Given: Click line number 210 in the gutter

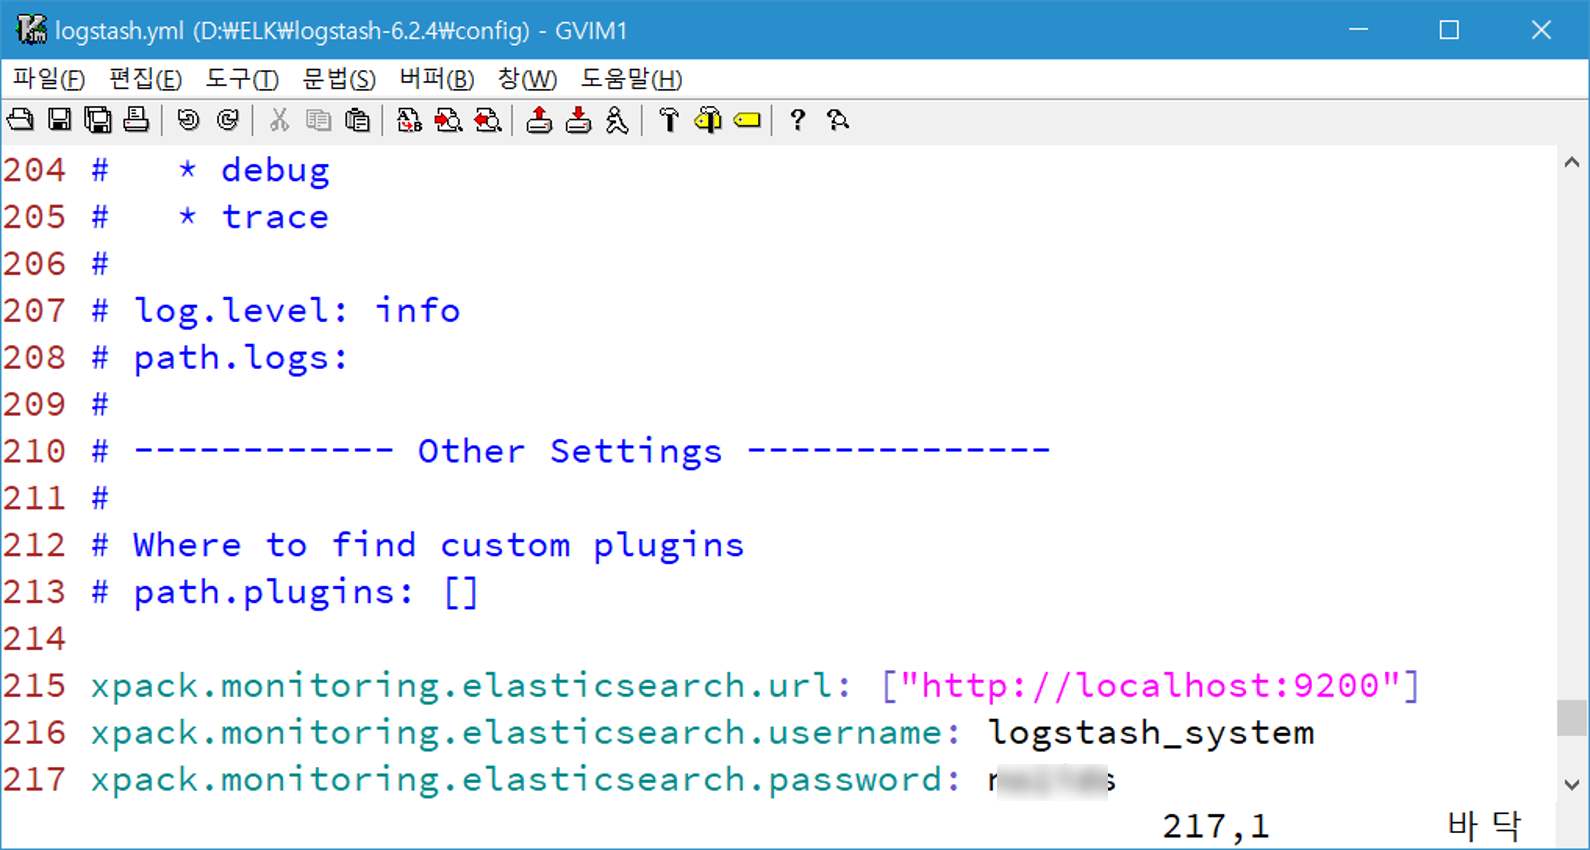Looking at the screenshot, I should click(34, 451).
